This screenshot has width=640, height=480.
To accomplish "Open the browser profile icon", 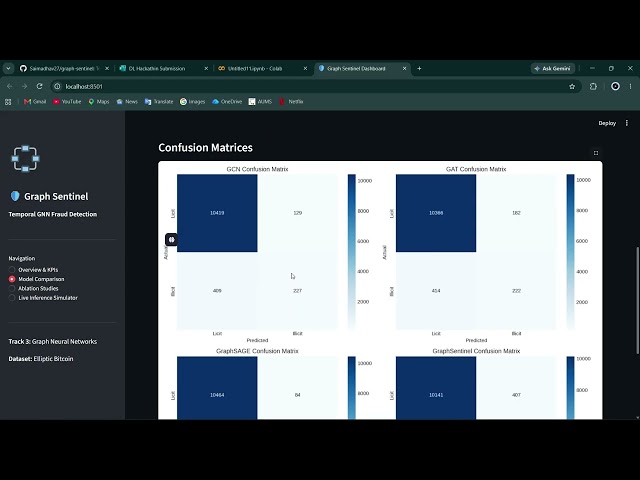I will point(615,86).
